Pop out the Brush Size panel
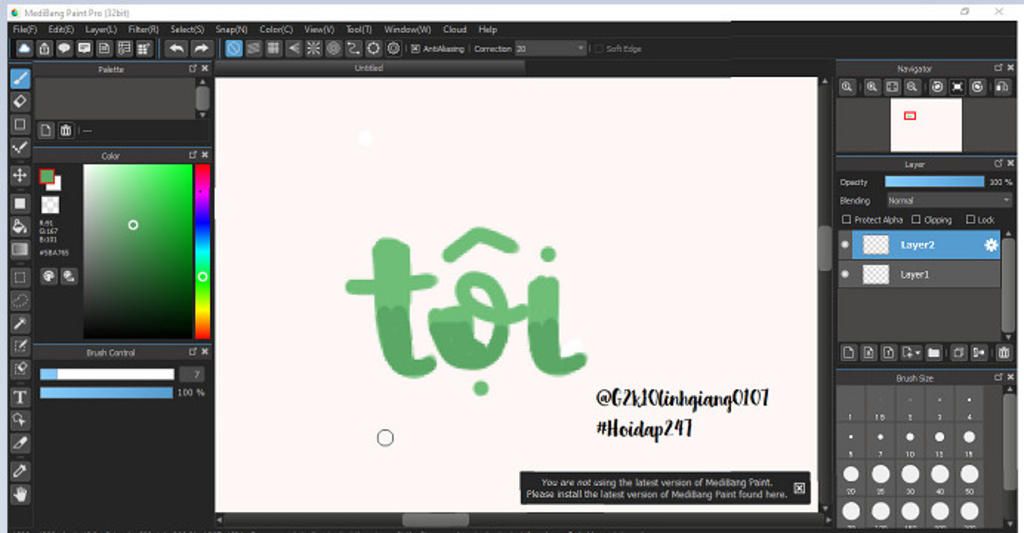Image resolution: width=1024 pixels, height=533 pixels. pos(998,377)
